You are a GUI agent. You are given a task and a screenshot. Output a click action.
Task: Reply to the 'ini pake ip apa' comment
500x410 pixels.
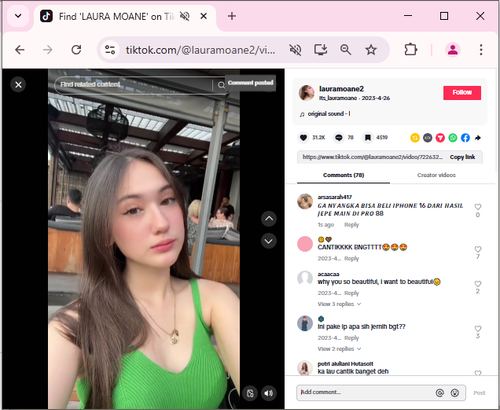(x=352, y=338)
